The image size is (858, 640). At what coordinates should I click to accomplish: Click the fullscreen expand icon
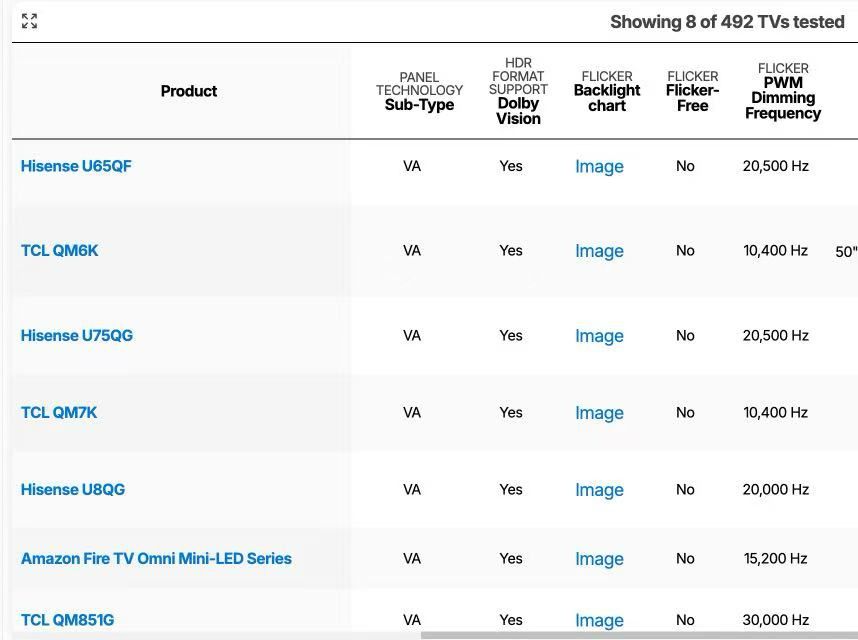click(29, 21)
